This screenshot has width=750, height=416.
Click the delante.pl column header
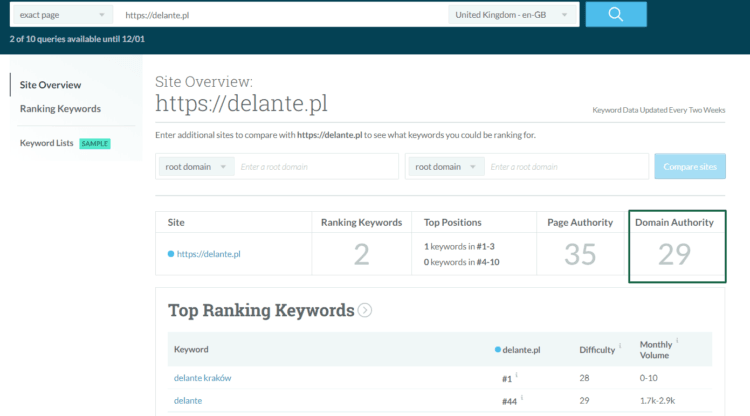(x=521, y=350)
